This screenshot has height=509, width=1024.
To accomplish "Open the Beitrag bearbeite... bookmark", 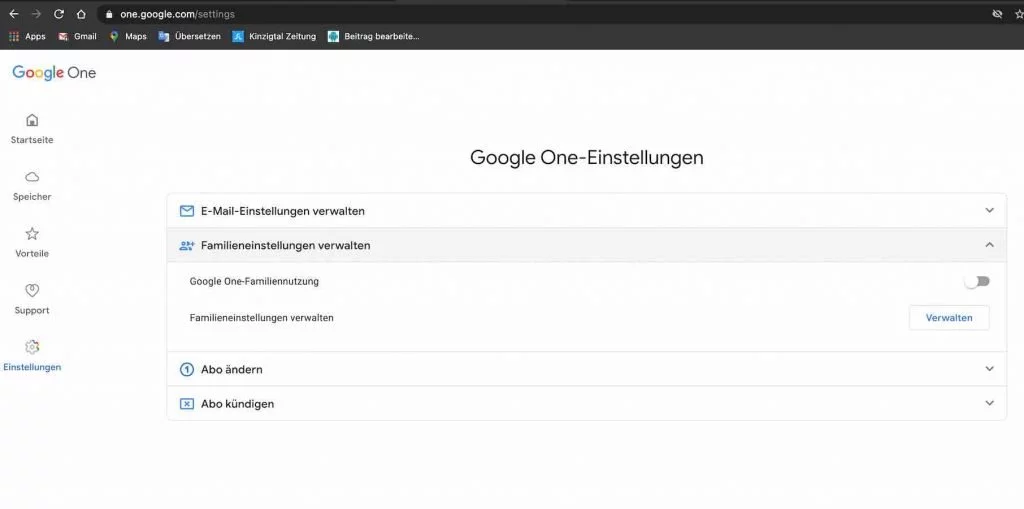I will click(374, 37).
